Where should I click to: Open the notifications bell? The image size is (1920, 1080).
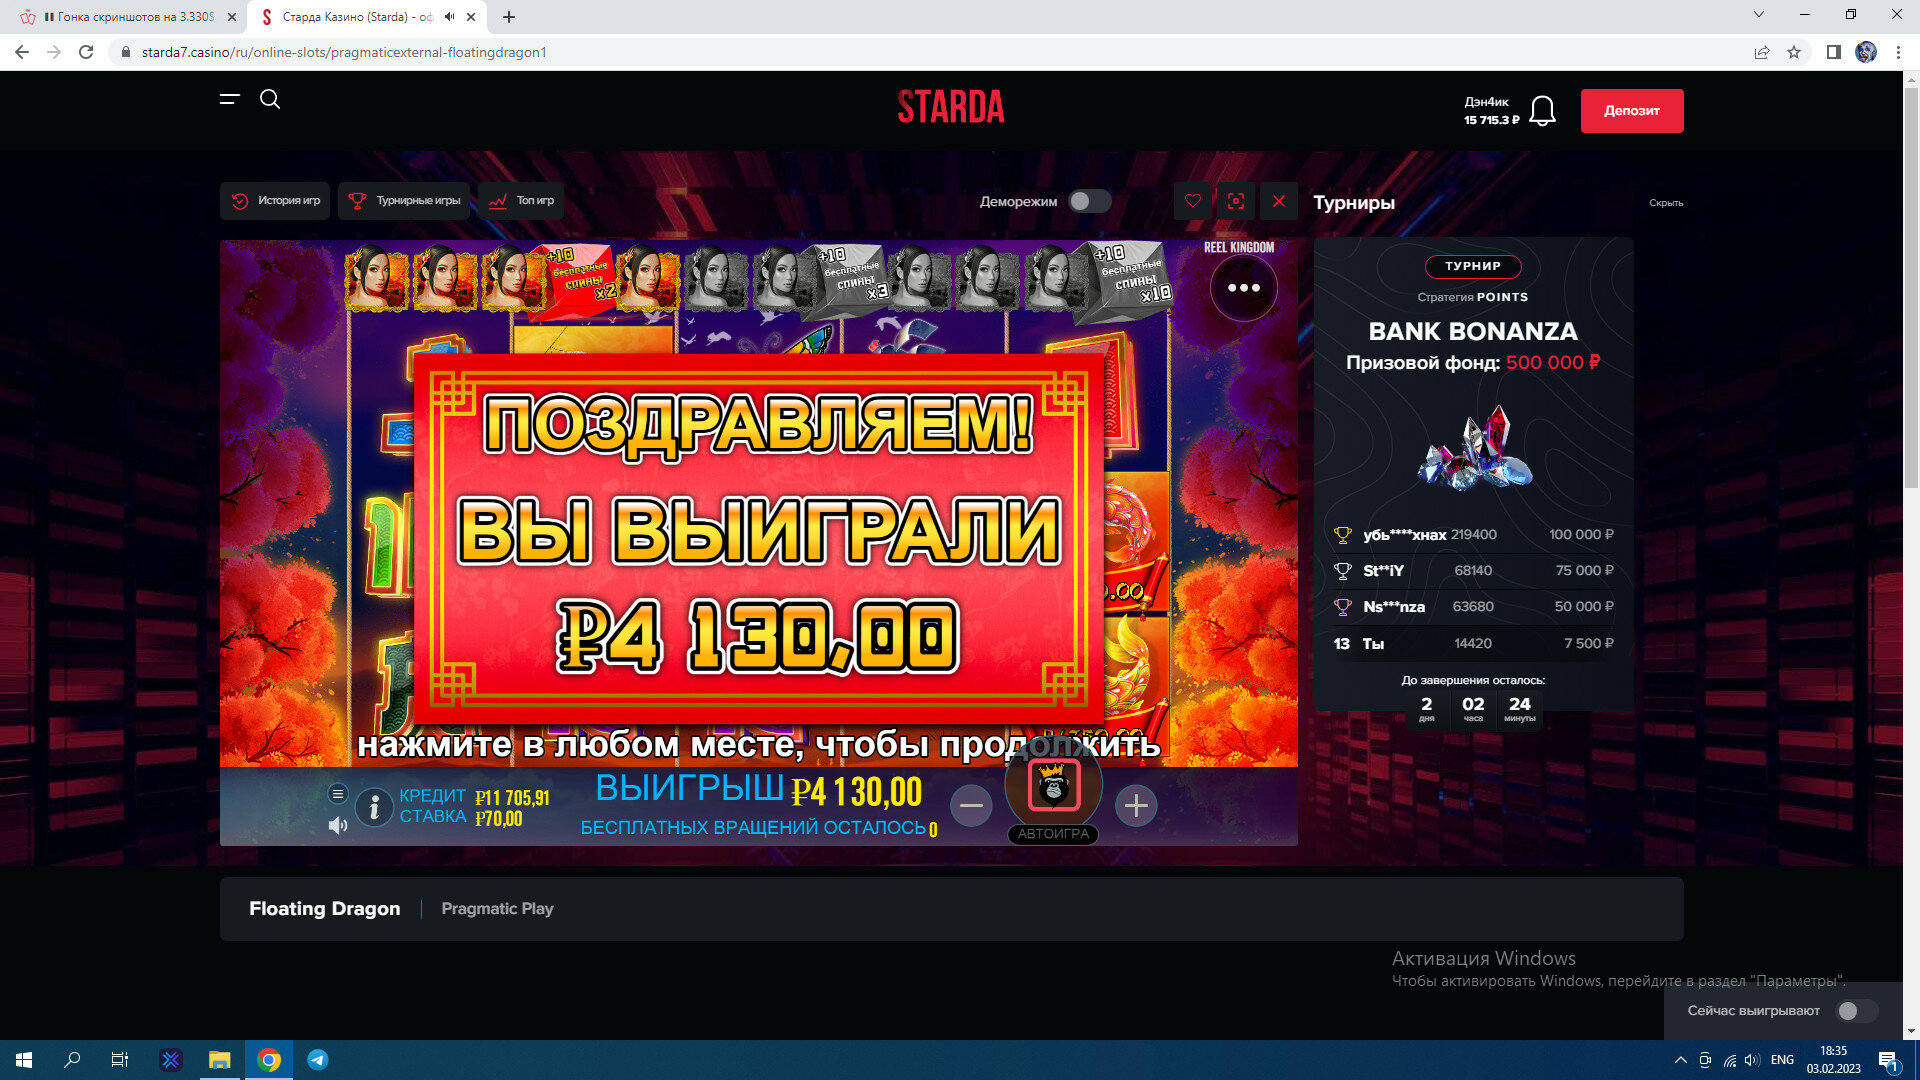tap(1542, 111)
